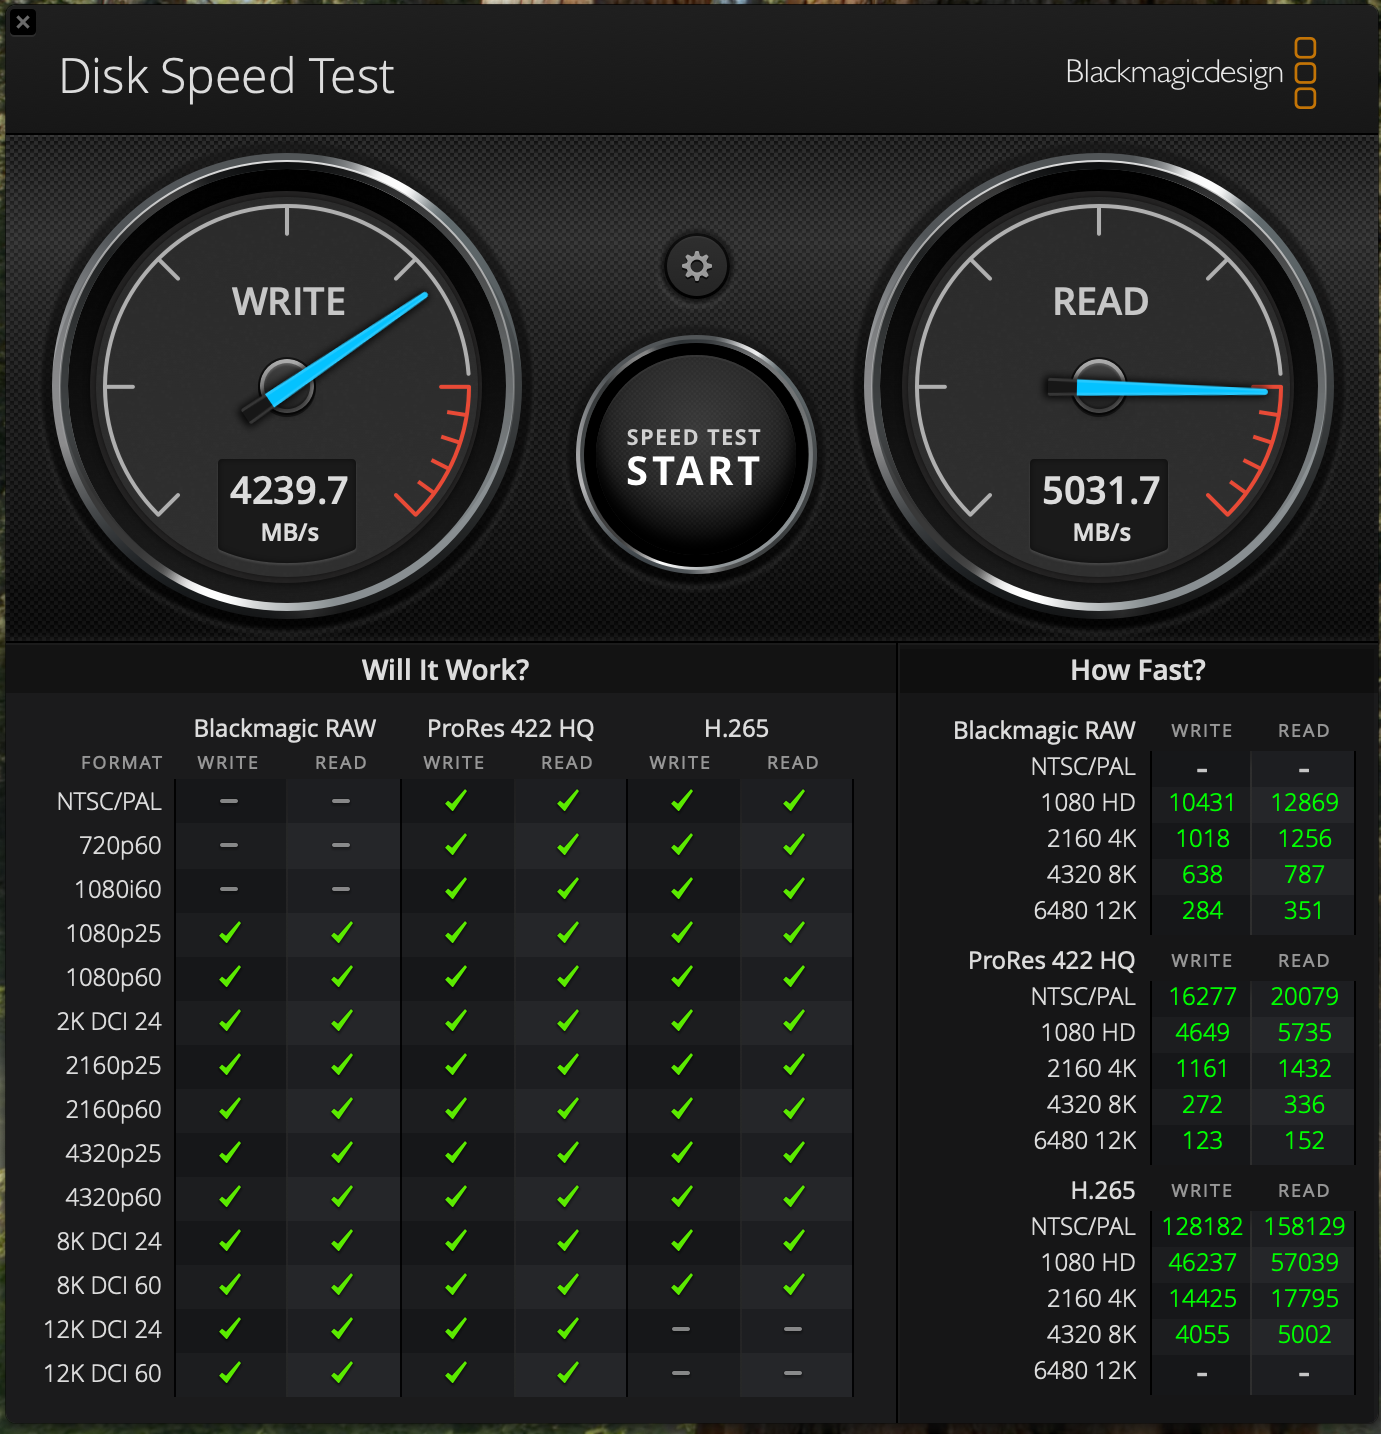Open settings via the gear icon
The width and height of the screenshot is (1381, 1434).
click(x=696, y=266)
